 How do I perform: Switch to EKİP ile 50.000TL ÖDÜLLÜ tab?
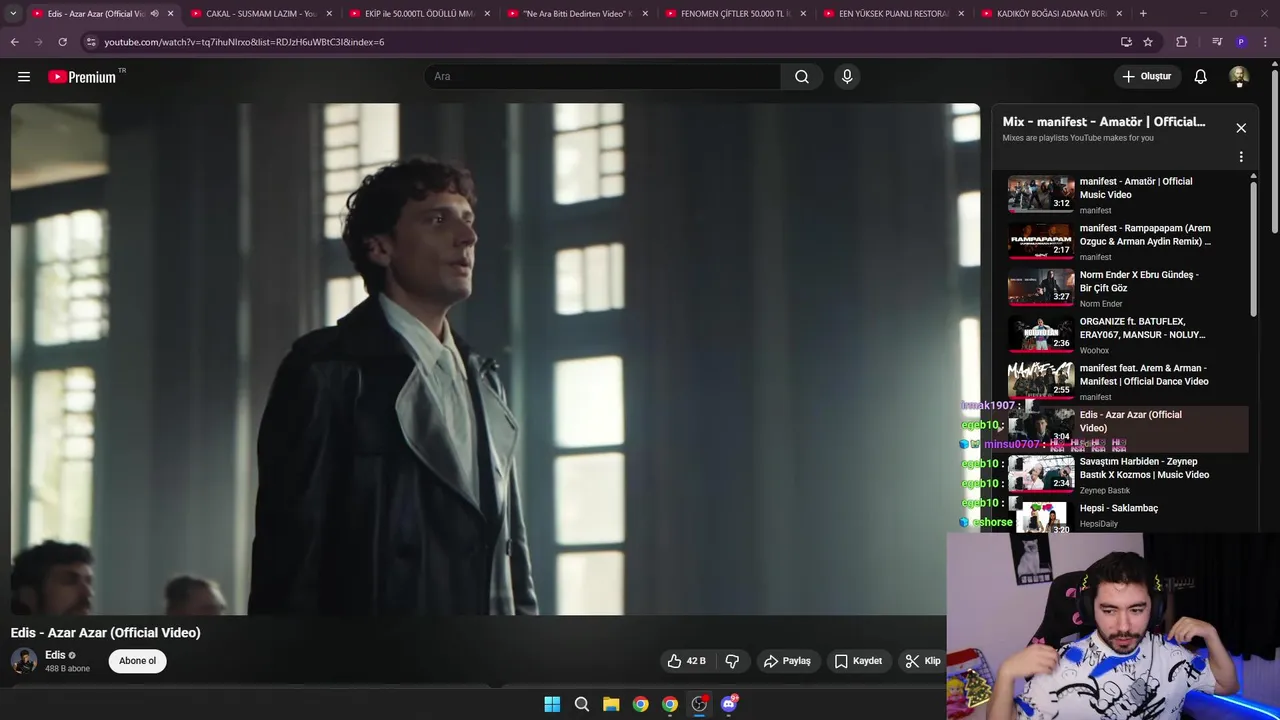418,14
